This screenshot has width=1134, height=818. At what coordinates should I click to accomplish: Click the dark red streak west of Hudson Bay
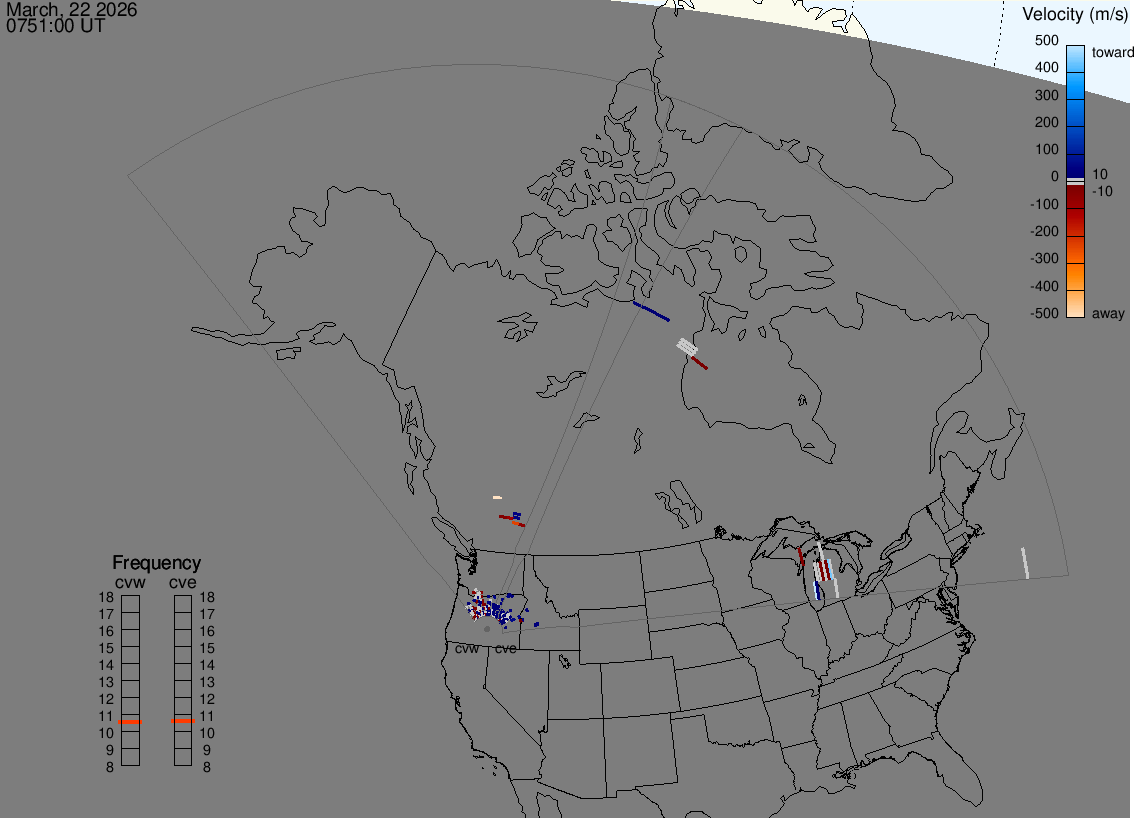point(699,363)
